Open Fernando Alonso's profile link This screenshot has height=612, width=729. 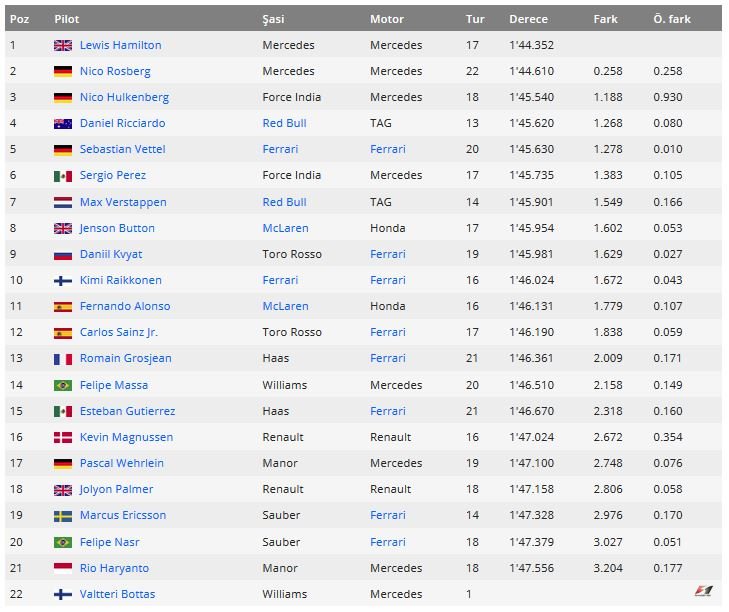tap(125, 306)
